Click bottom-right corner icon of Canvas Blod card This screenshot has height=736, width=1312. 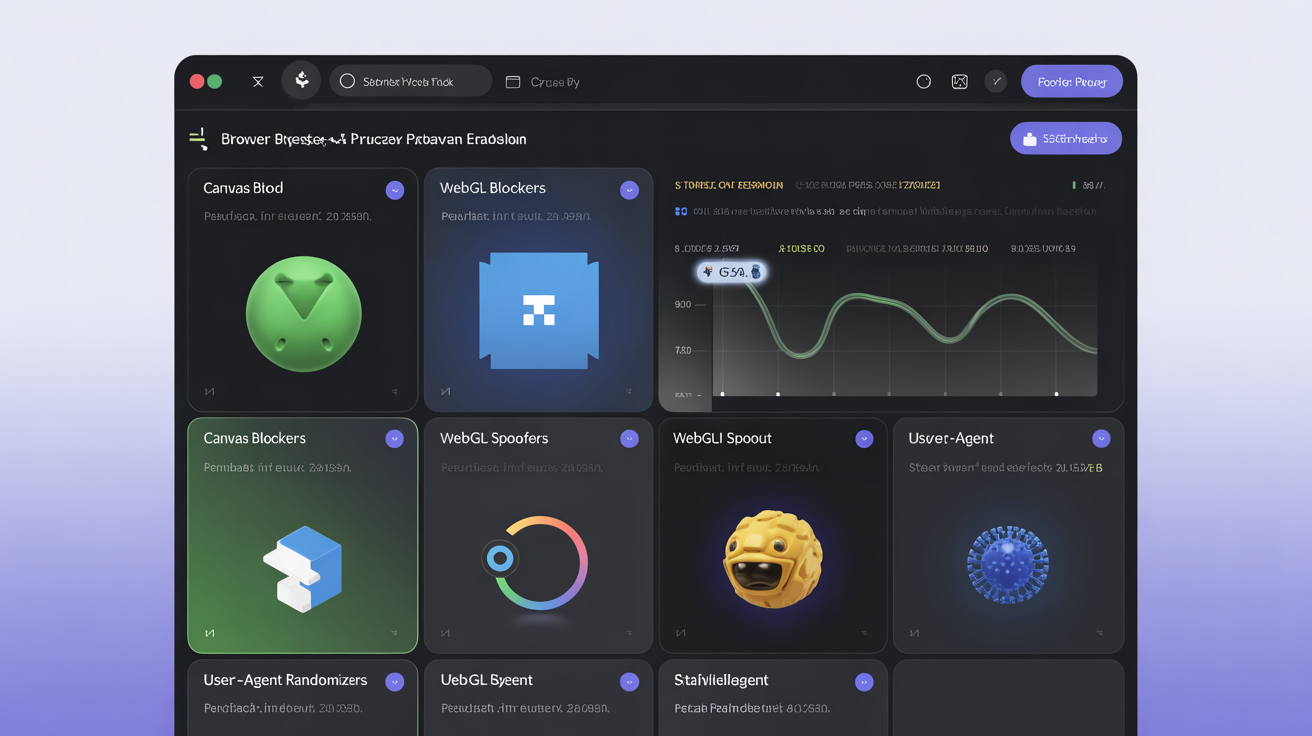(395, 392)
